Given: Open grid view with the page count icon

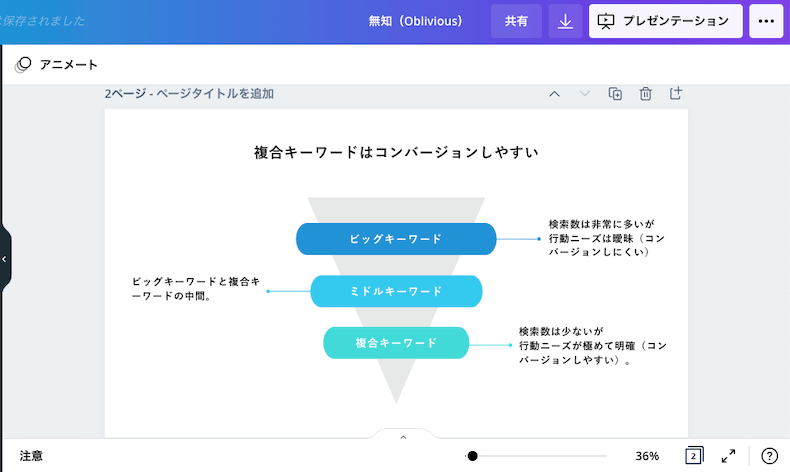Looking at the screenshot, I should [694, 456].
